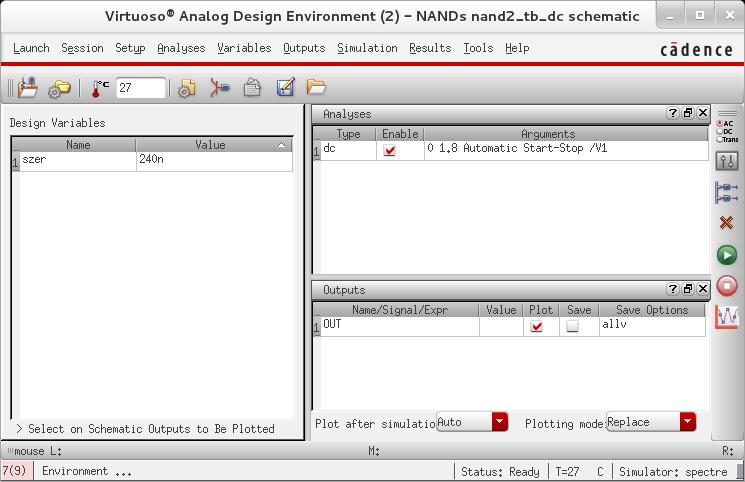The height and width of the screenshot is (482, 745).
Task: Click the T=27 C status field
Action: [579, 472]
